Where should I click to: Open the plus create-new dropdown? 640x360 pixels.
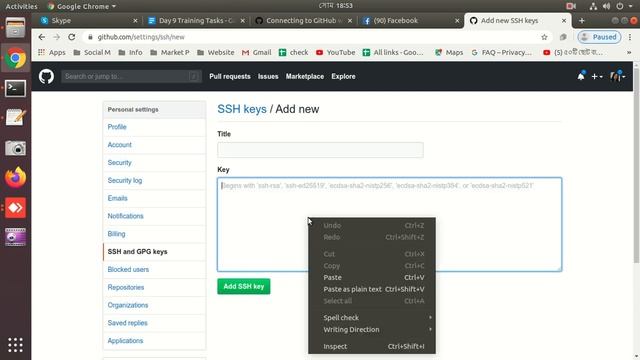pyautogui.click(x=597, y=76)
